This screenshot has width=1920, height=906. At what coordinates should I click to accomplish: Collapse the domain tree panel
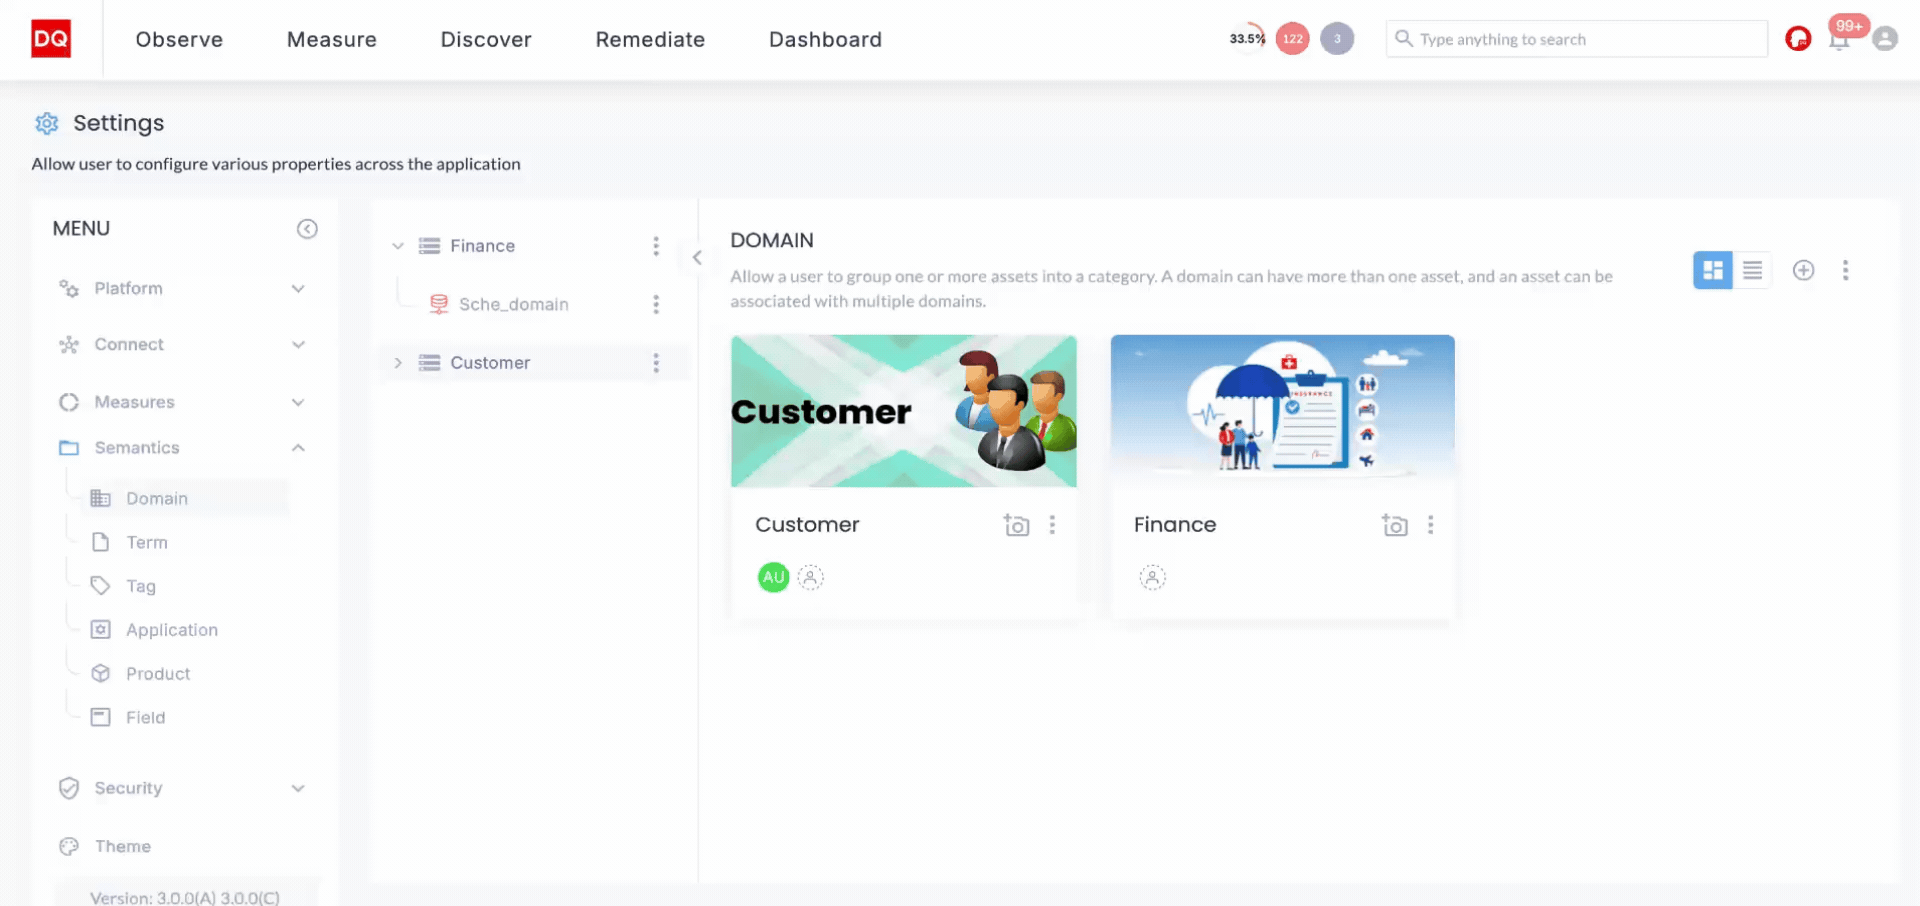697,257
